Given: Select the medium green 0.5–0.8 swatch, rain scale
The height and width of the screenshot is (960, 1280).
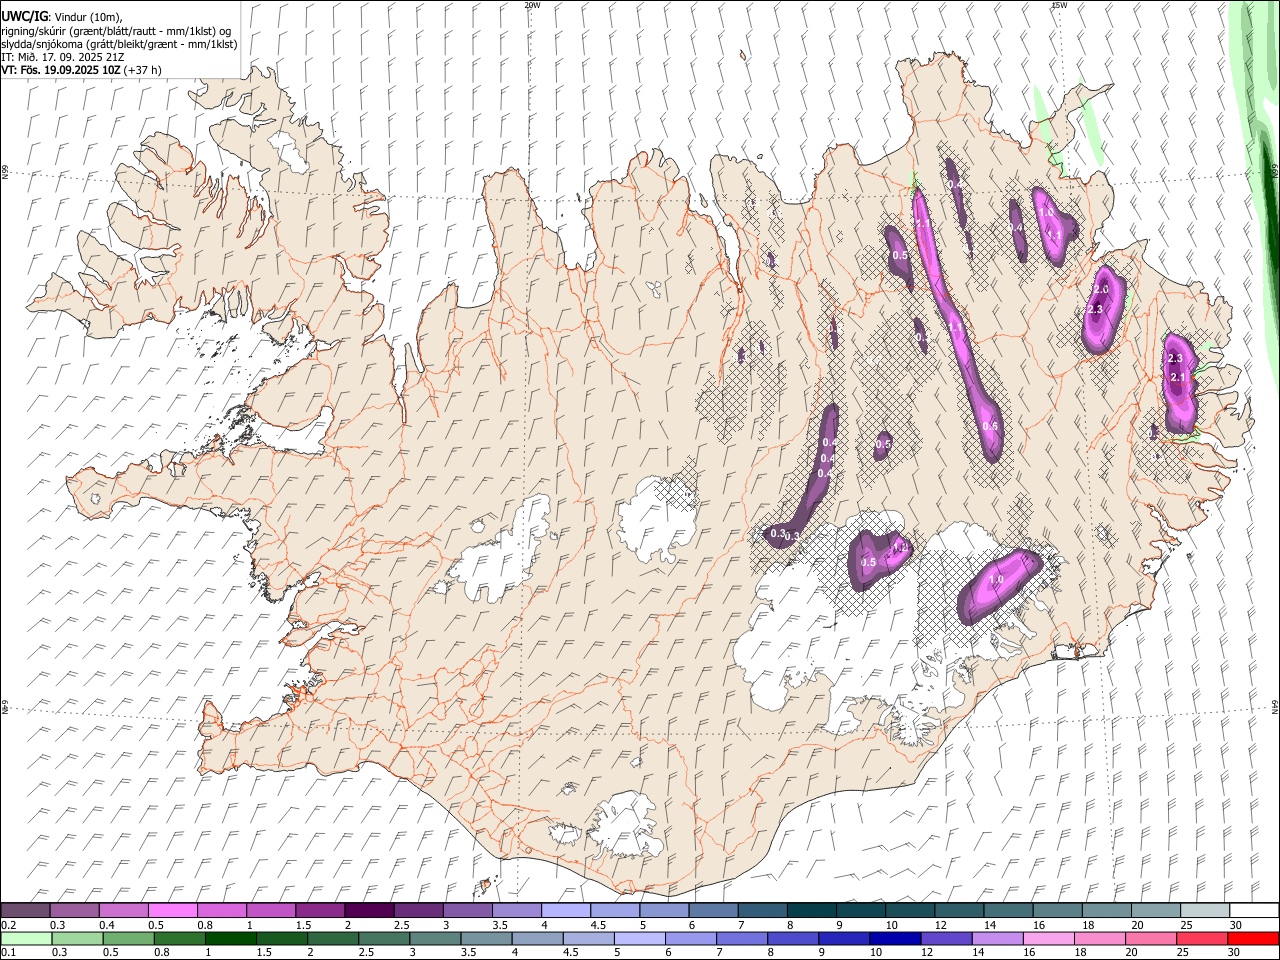Looking at the screenshot, I should tap(129, 938).
